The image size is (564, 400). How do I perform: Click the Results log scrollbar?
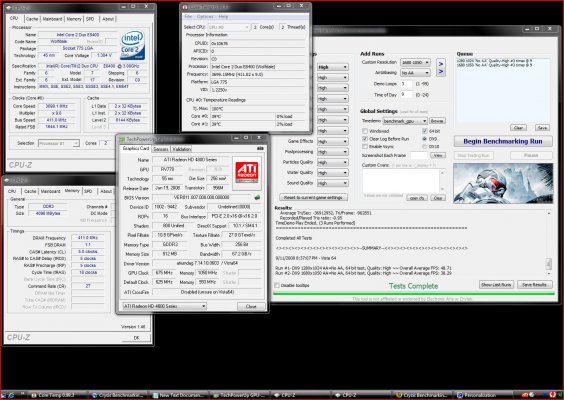point(549,242)
